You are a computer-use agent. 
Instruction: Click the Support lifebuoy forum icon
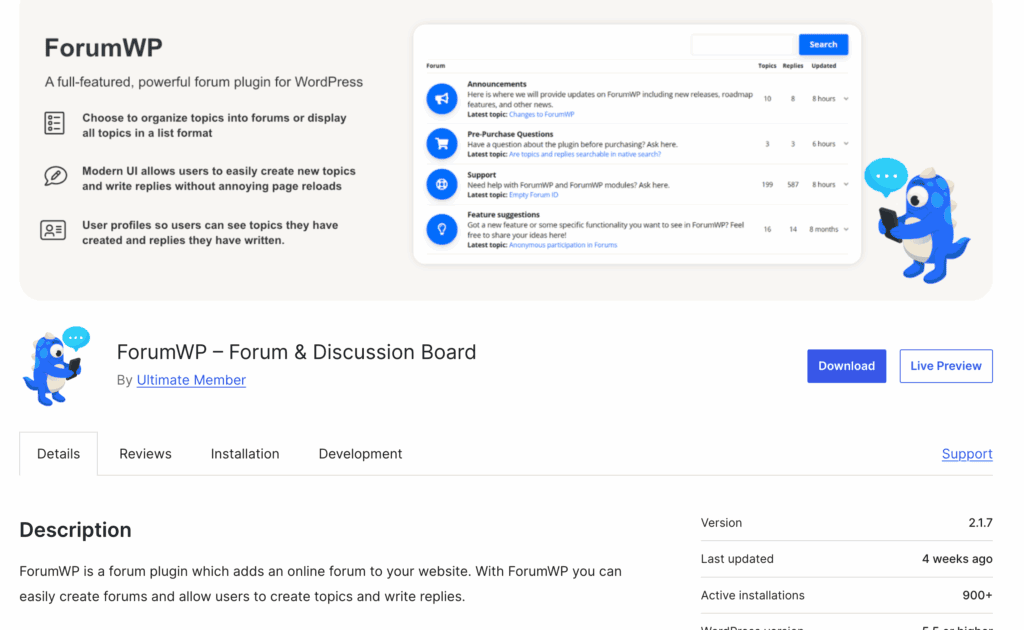tap(442, 184)
